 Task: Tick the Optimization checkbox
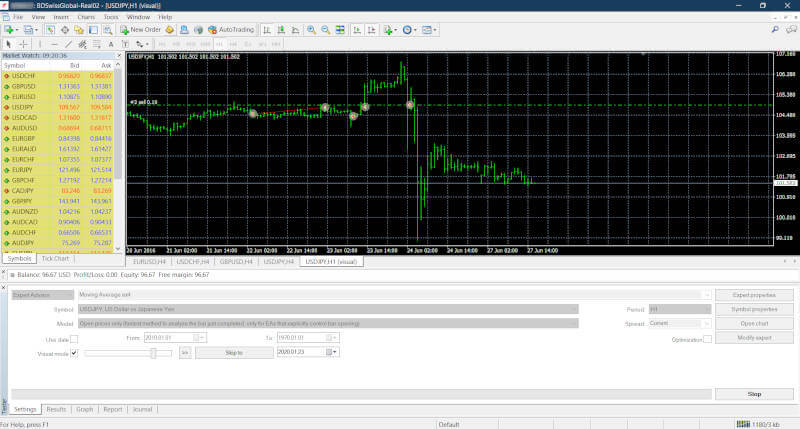tap(707, 339)
